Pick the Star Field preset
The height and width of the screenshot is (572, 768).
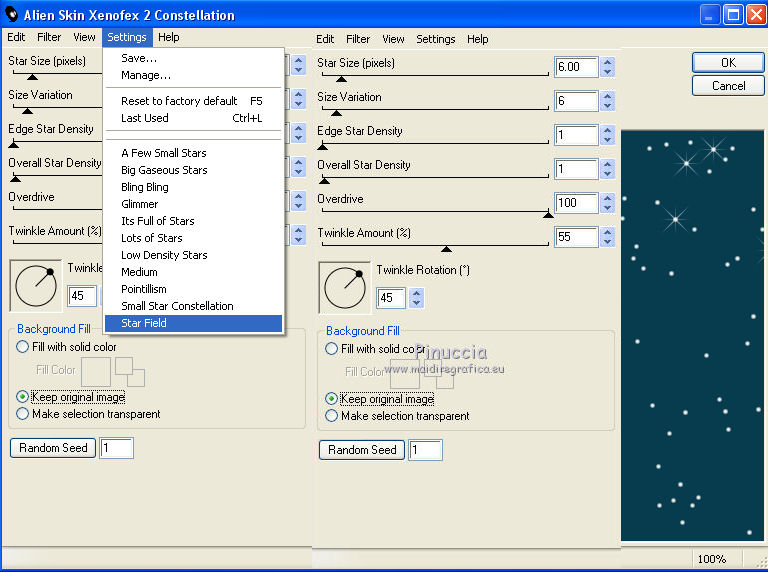coord(193,323)
